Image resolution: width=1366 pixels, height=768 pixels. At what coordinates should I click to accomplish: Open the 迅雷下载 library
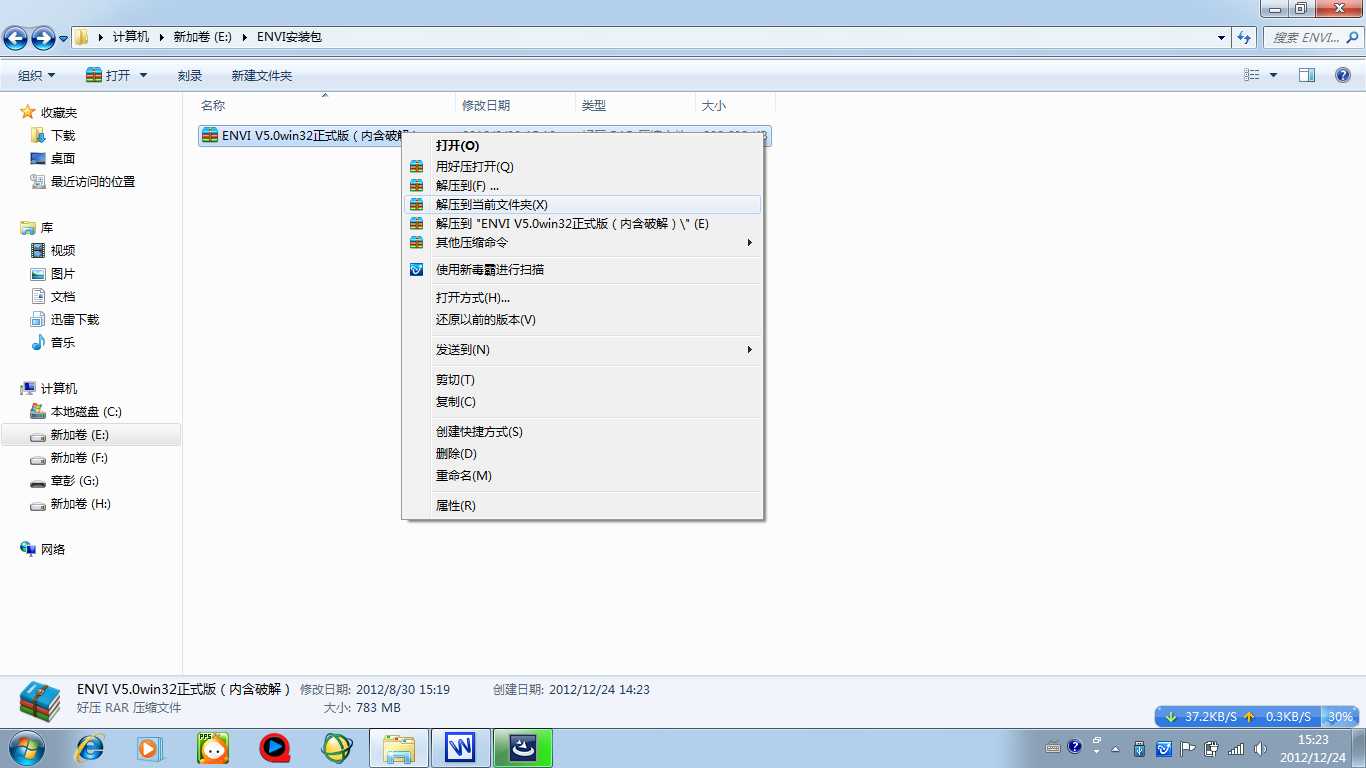[x=74, y=320]
